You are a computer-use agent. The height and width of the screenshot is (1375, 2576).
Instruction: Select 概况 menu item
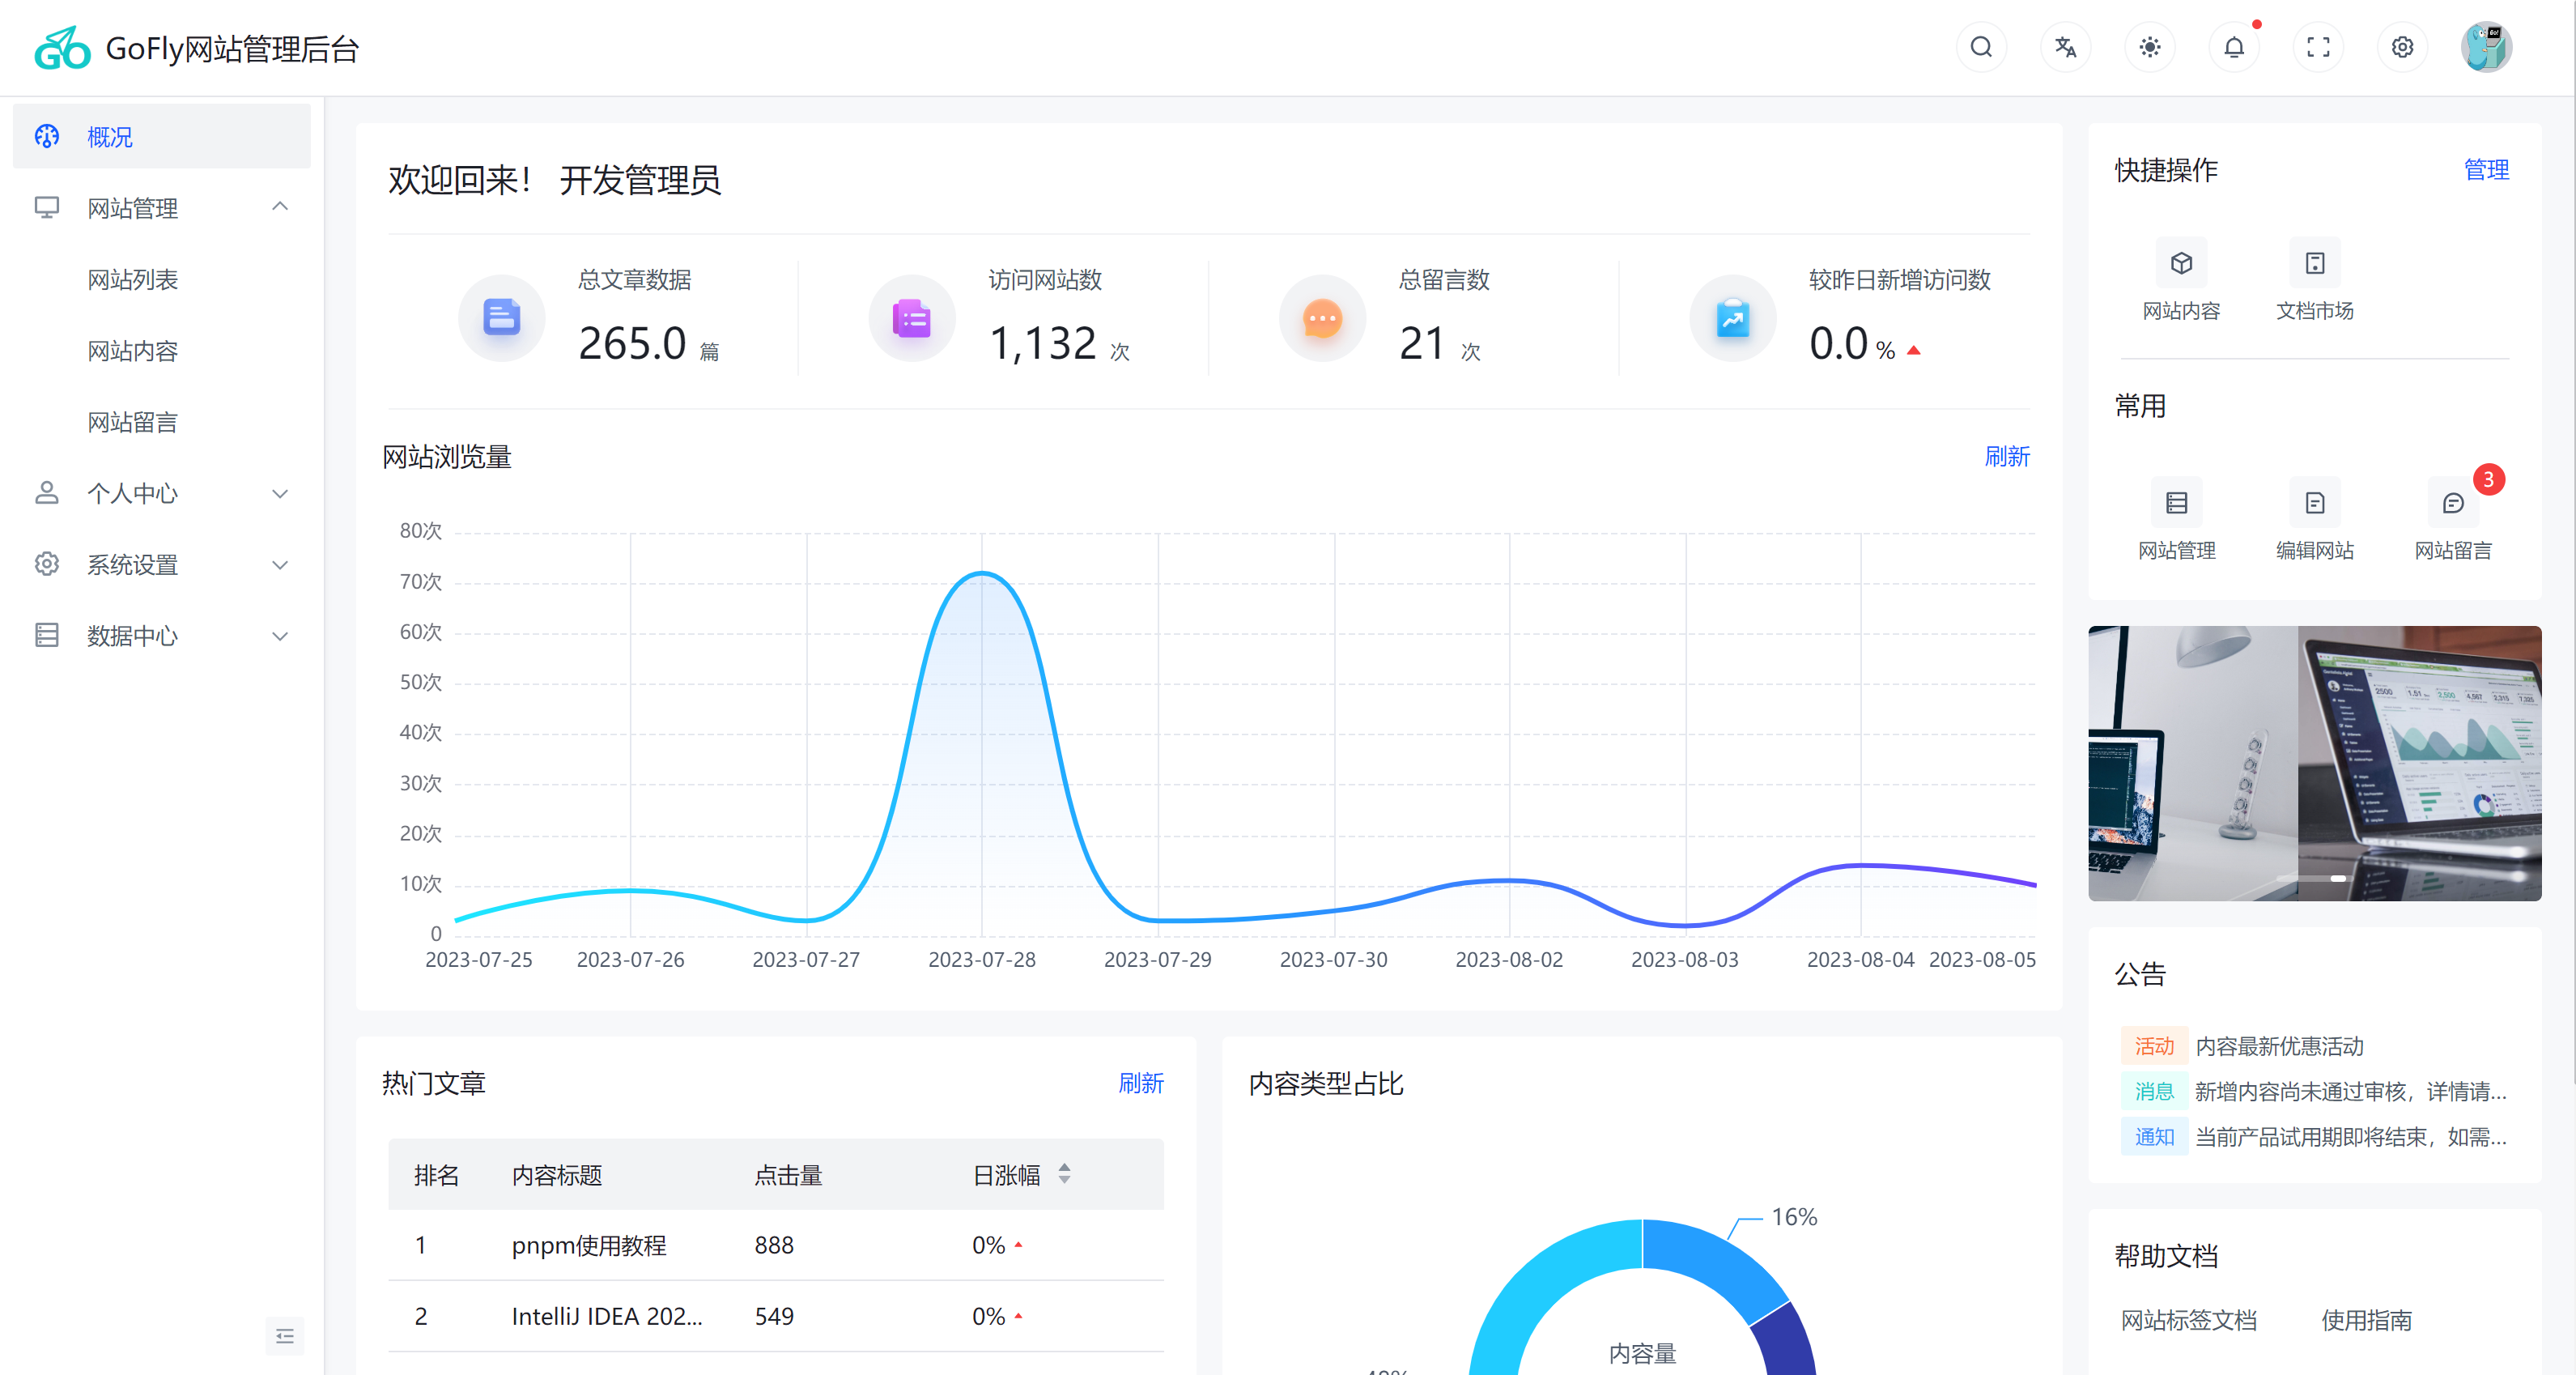point(110,137)
